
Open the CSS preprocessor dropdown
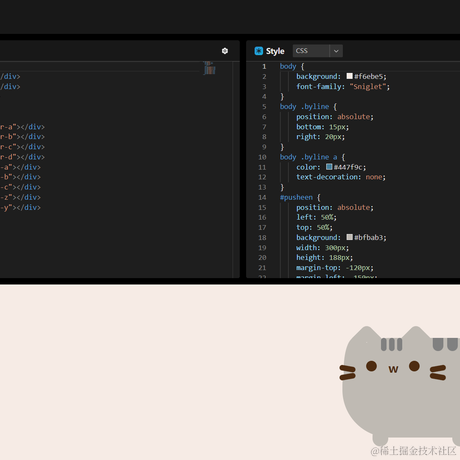point(317,51)
